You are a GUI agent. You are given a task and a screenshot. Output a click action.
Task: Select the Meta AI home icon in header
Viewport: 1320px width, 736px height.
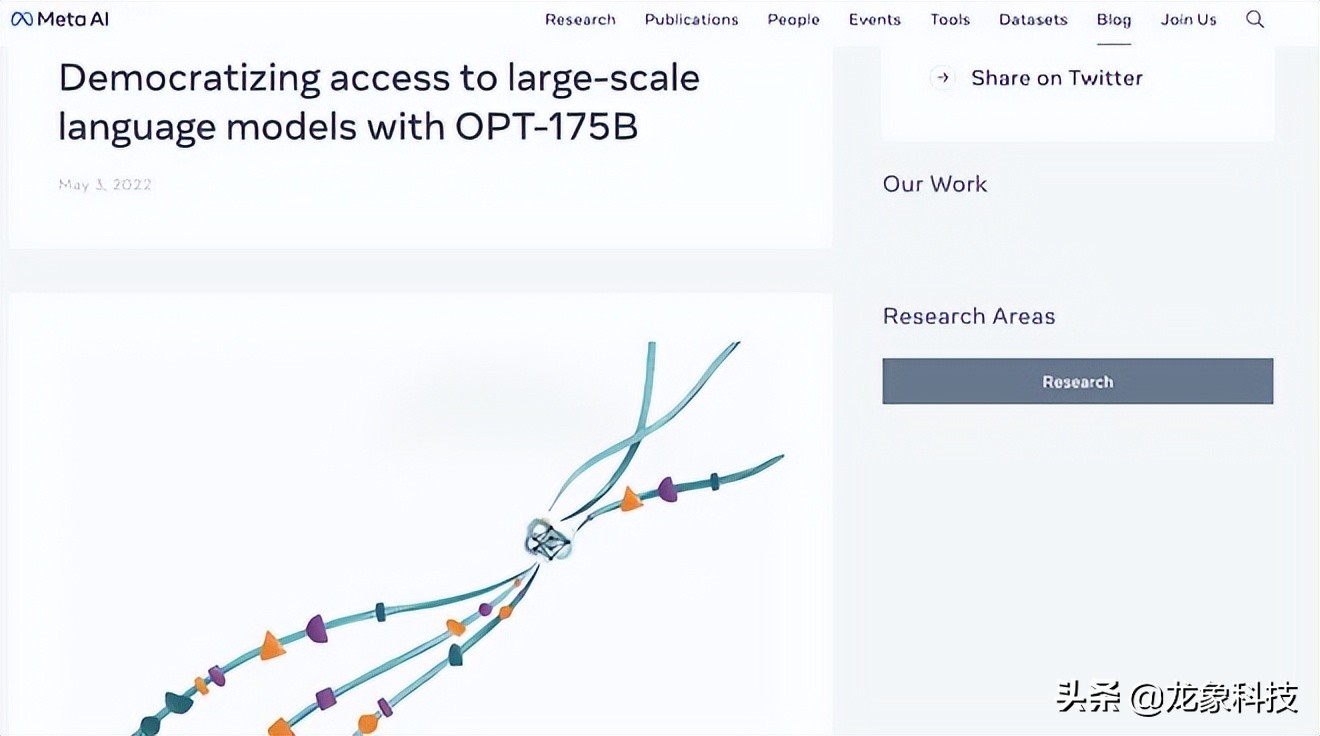pos(20,17)
